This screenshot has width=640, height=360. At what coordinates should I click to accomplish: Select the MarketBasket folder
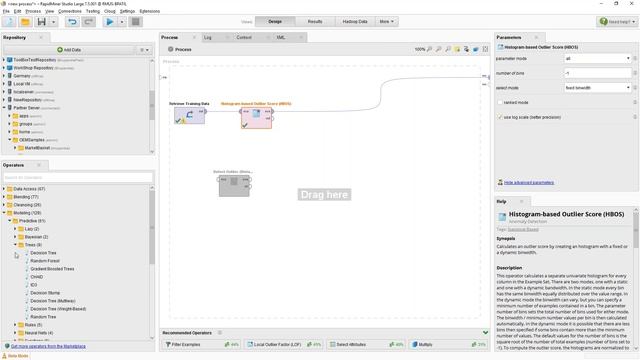click(37, 148)
